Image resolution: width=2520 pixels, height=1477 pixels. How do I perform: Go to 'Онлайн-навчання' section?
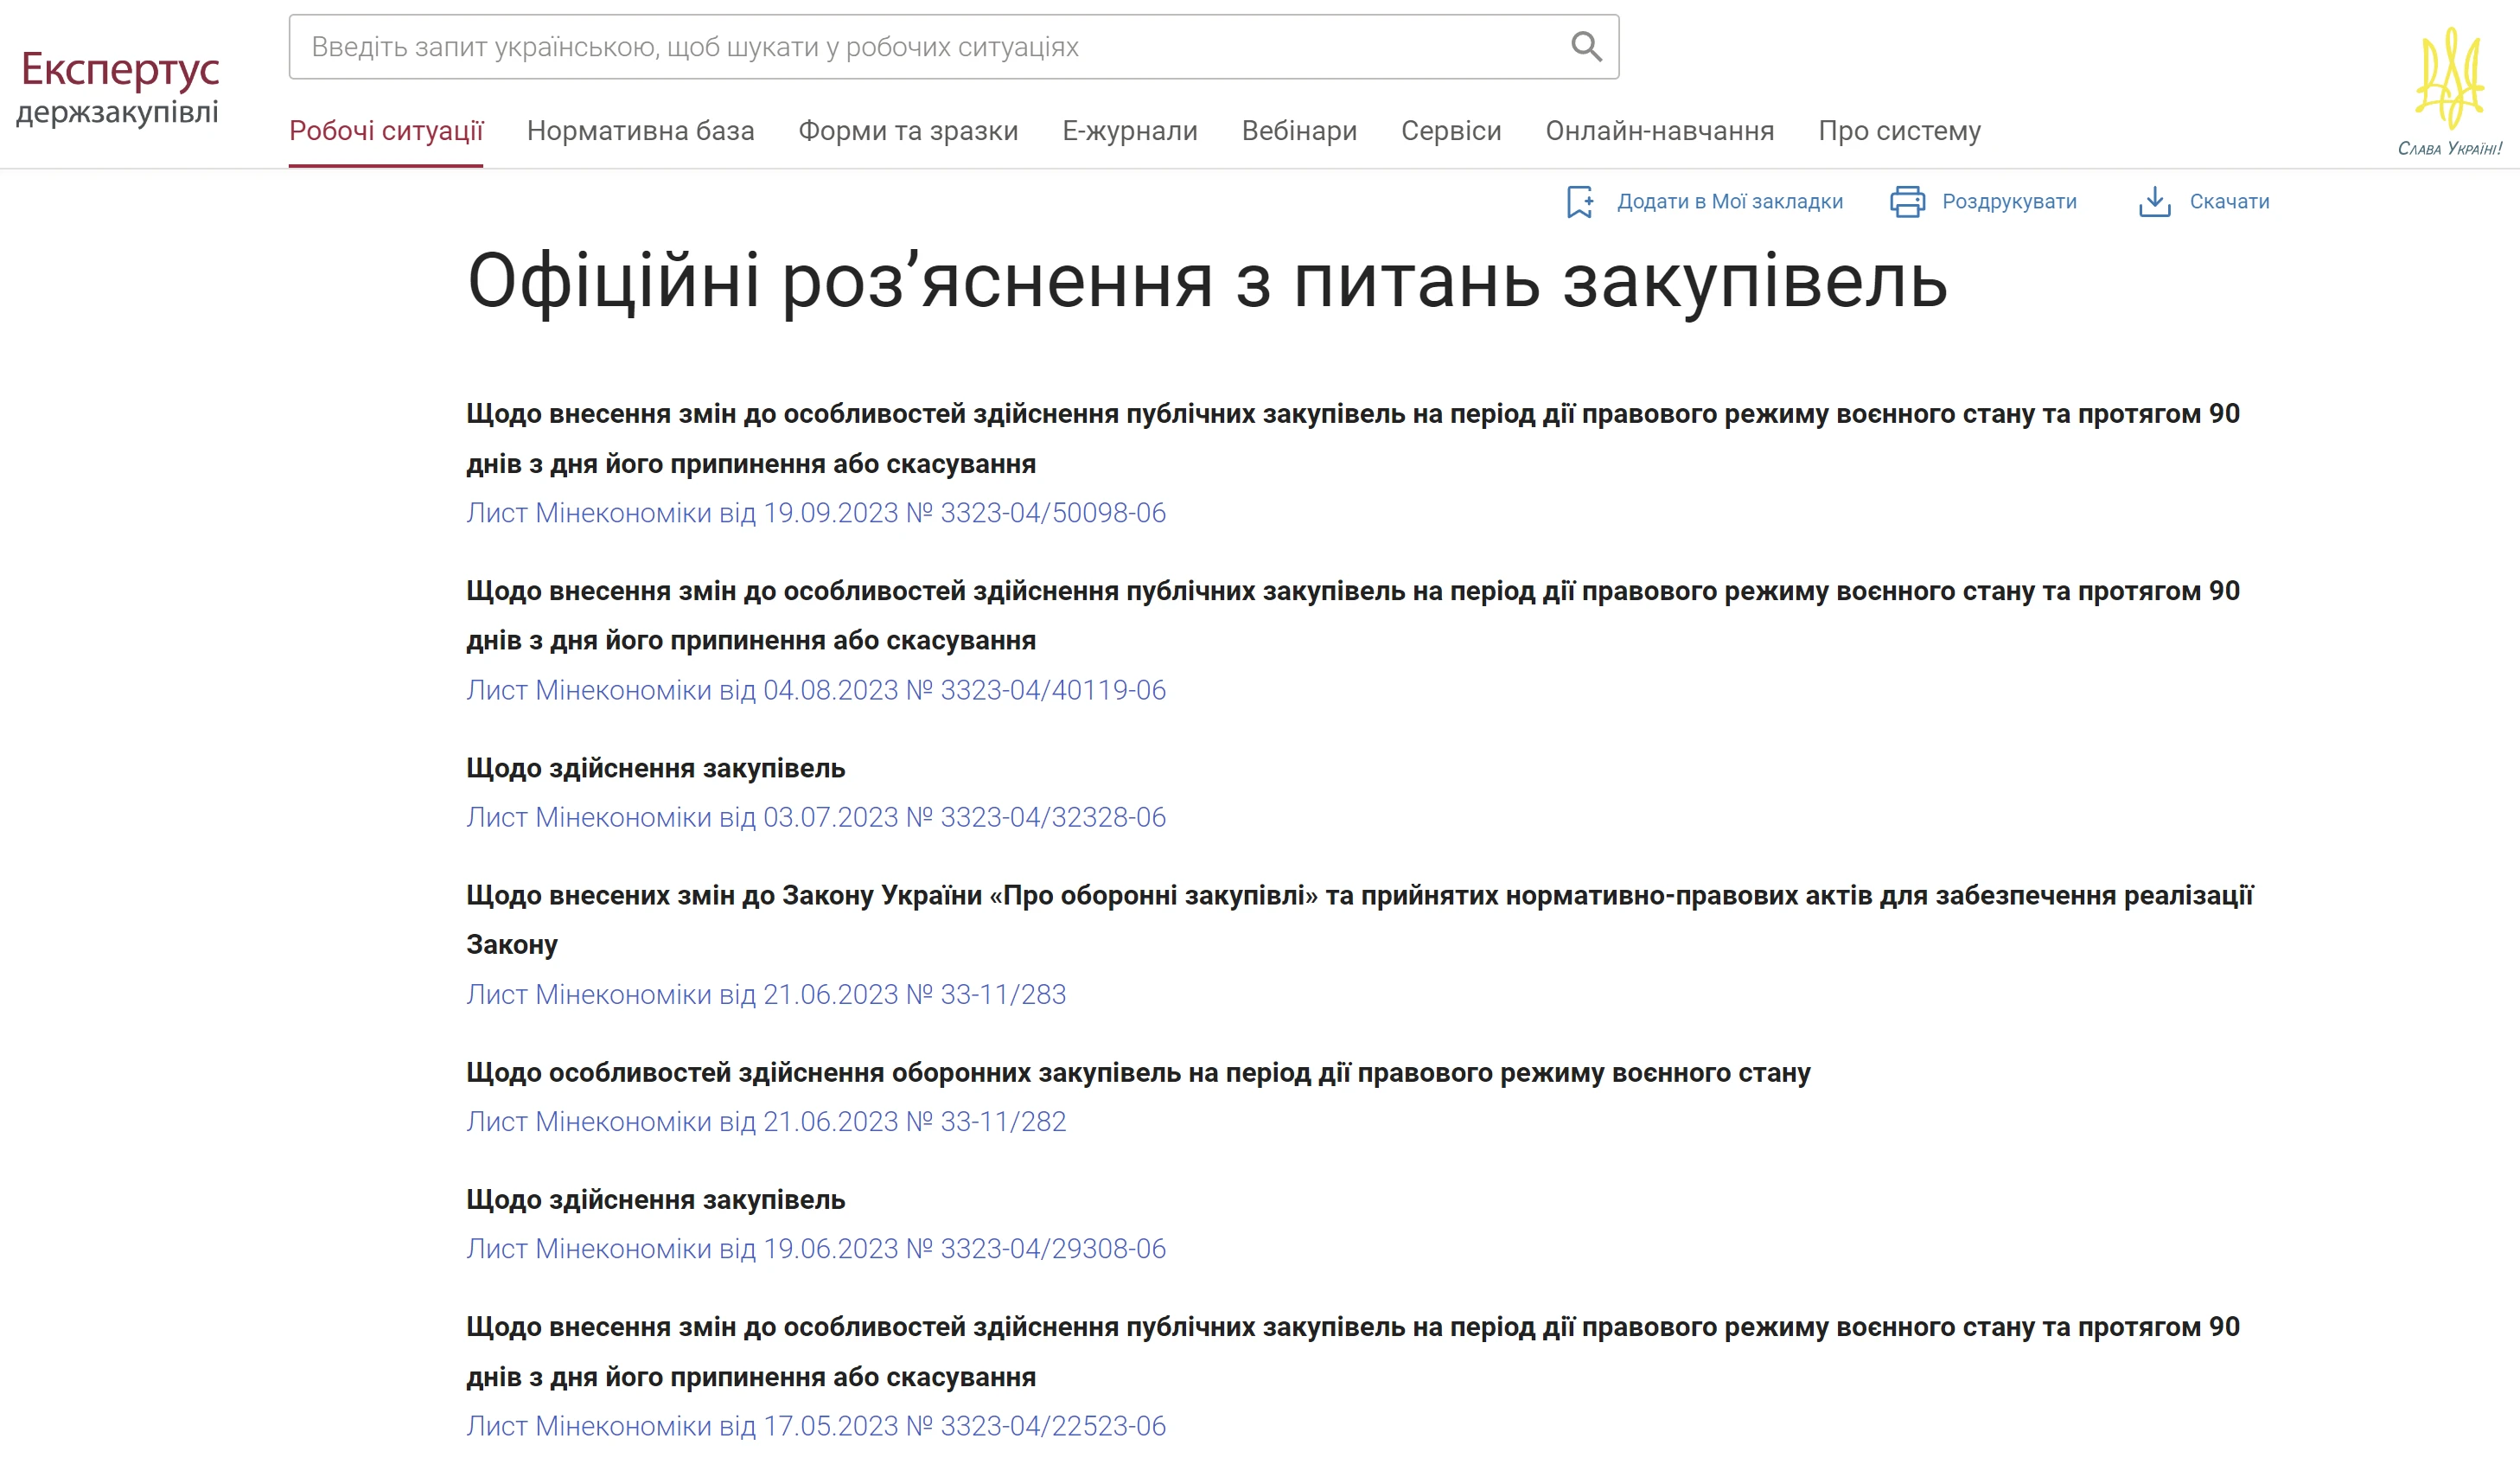tap(1661, 131)
